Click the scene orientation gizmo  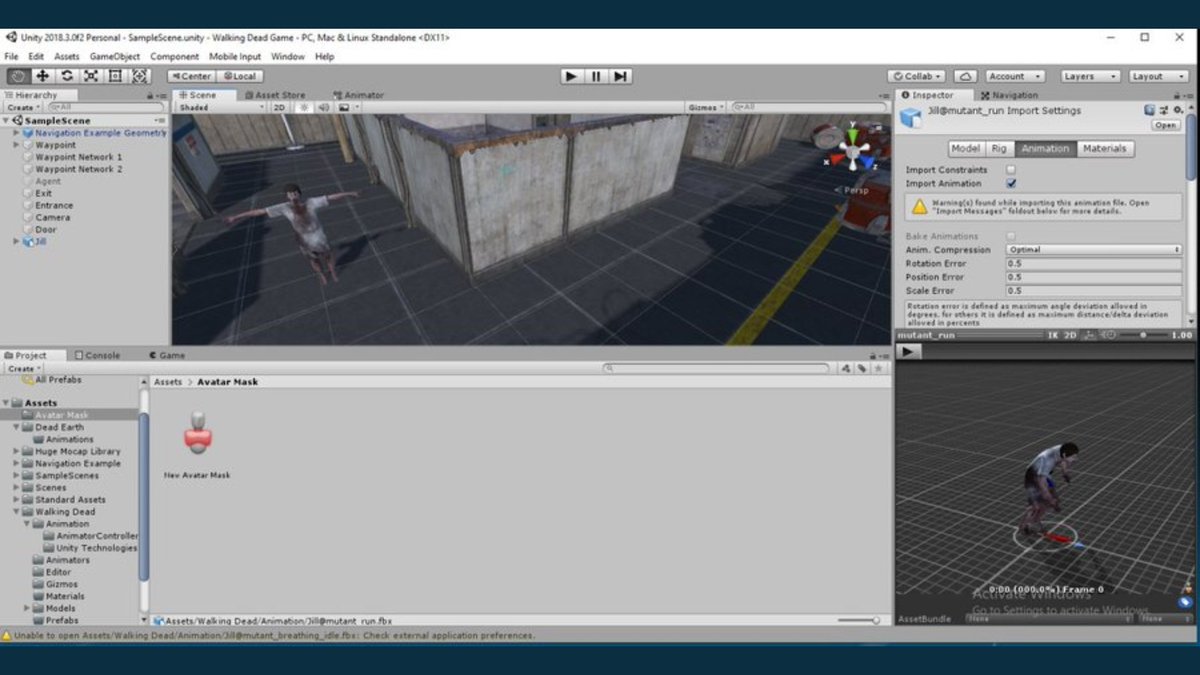pos(853,150)
